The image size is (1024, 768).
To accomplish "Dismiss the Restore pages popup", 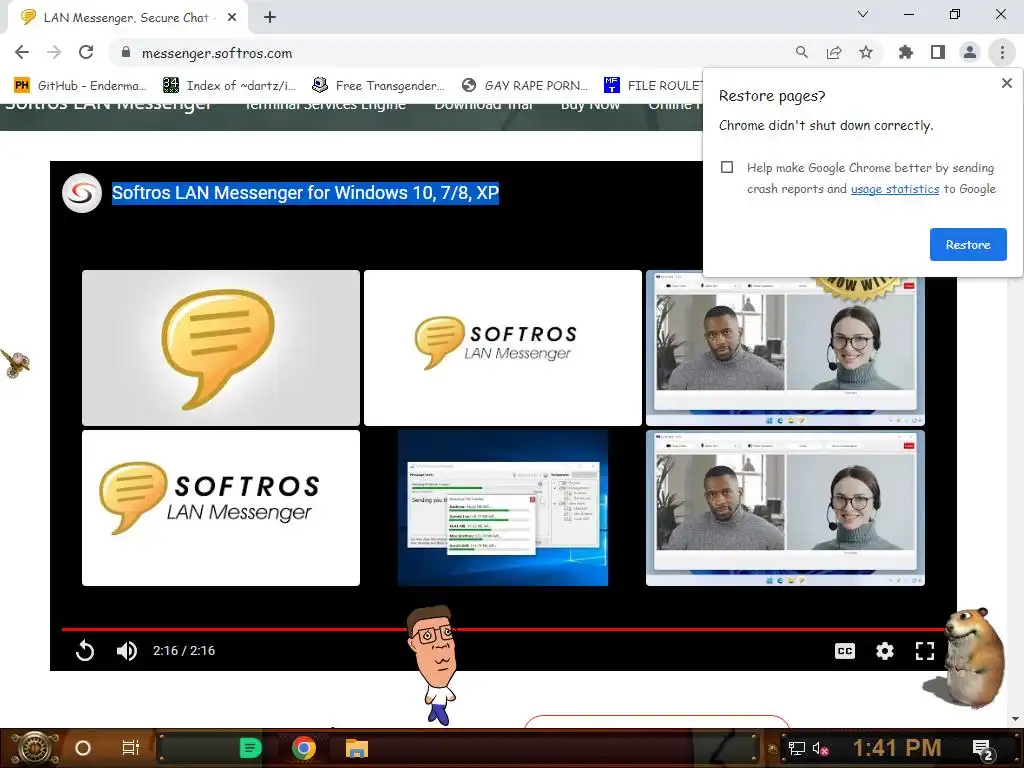I will [x=1007, y=83].
